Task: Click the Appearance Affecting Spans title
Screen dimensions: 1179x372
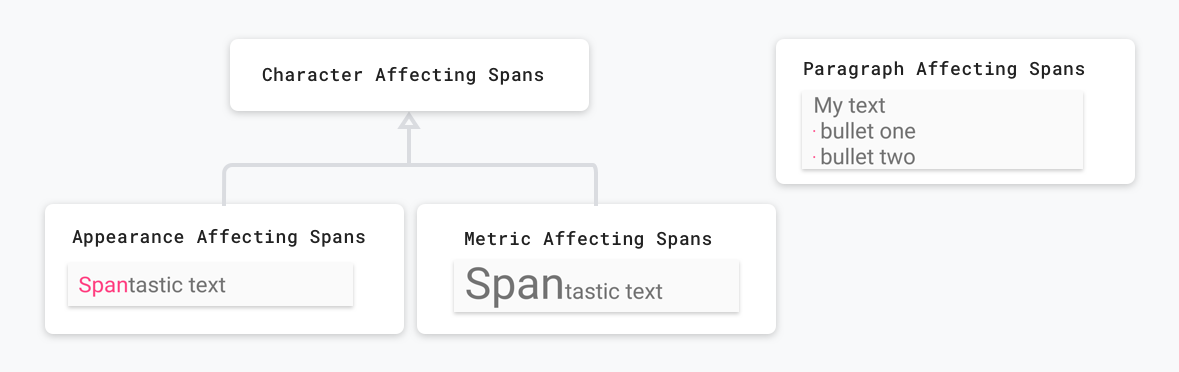Action: pyautogui.click(x=219, y=237)
